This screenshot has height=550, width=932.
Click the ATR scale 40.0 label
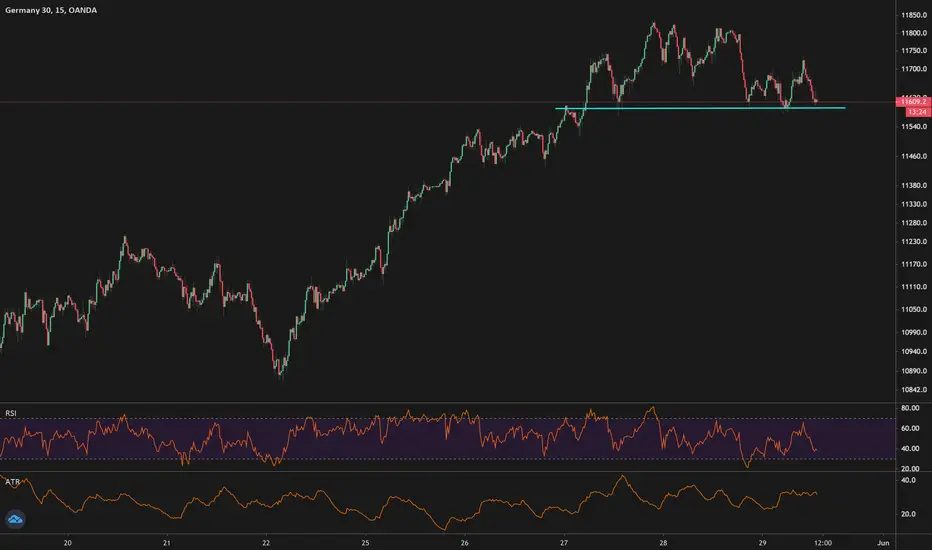tap(908, 480)
